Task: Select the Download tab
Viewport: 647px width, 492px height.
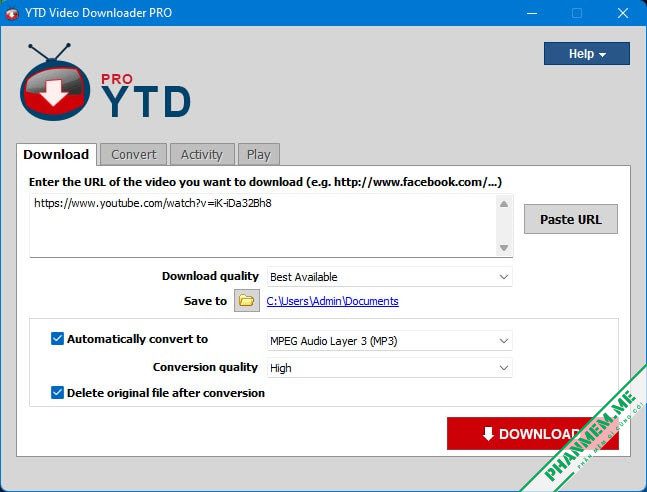Action: click(x=56, y=154)
